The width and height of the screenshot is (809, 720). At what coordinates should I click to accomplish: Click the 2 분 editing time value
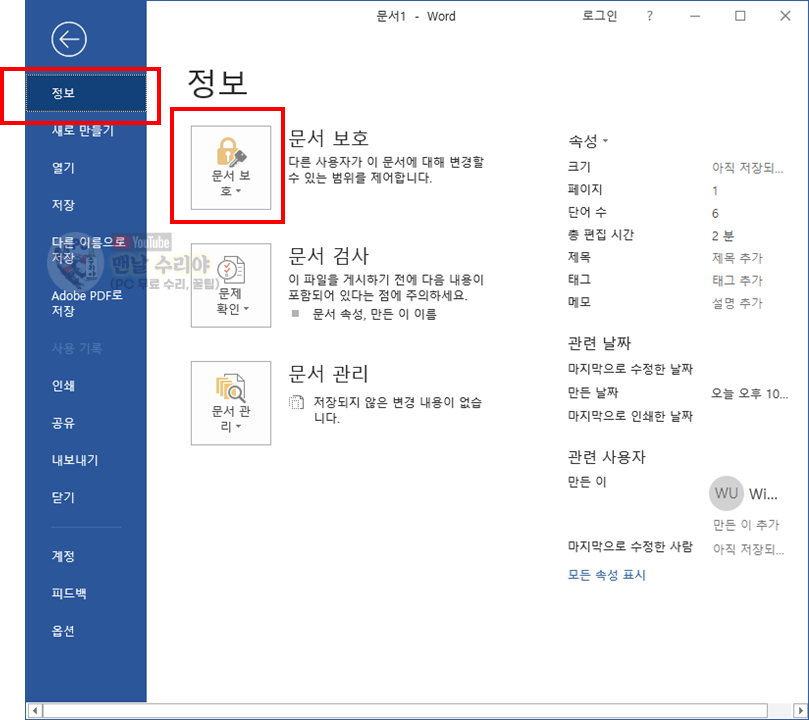(x=722, y=236)
